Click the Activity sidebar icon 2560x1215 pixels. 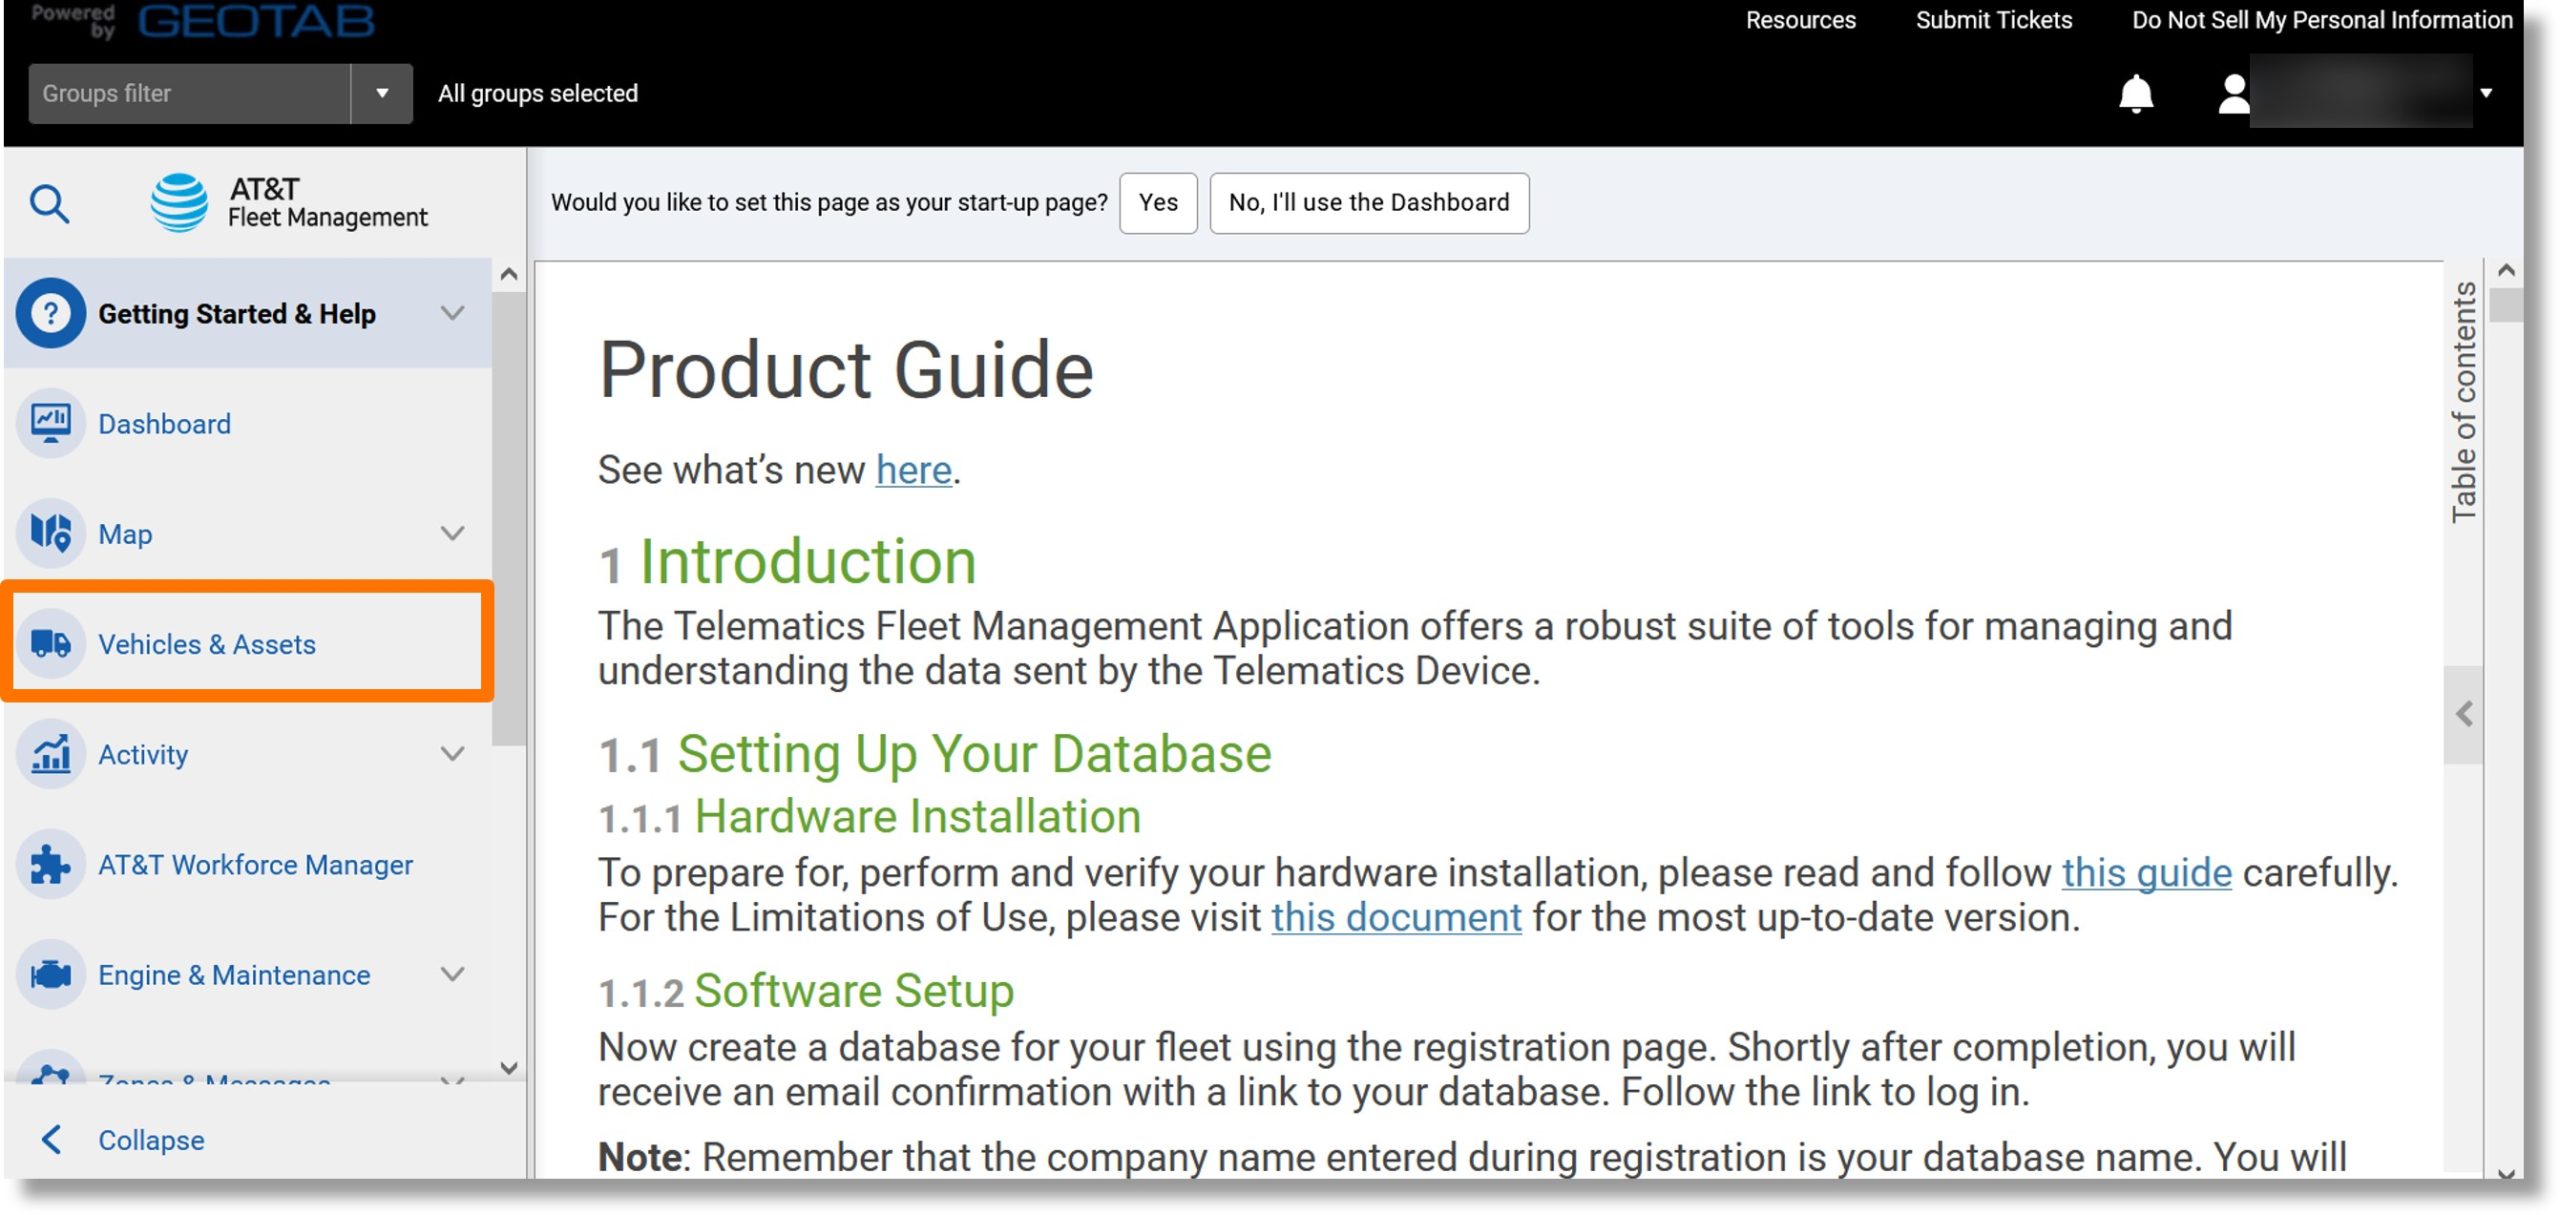click(47, 753)
